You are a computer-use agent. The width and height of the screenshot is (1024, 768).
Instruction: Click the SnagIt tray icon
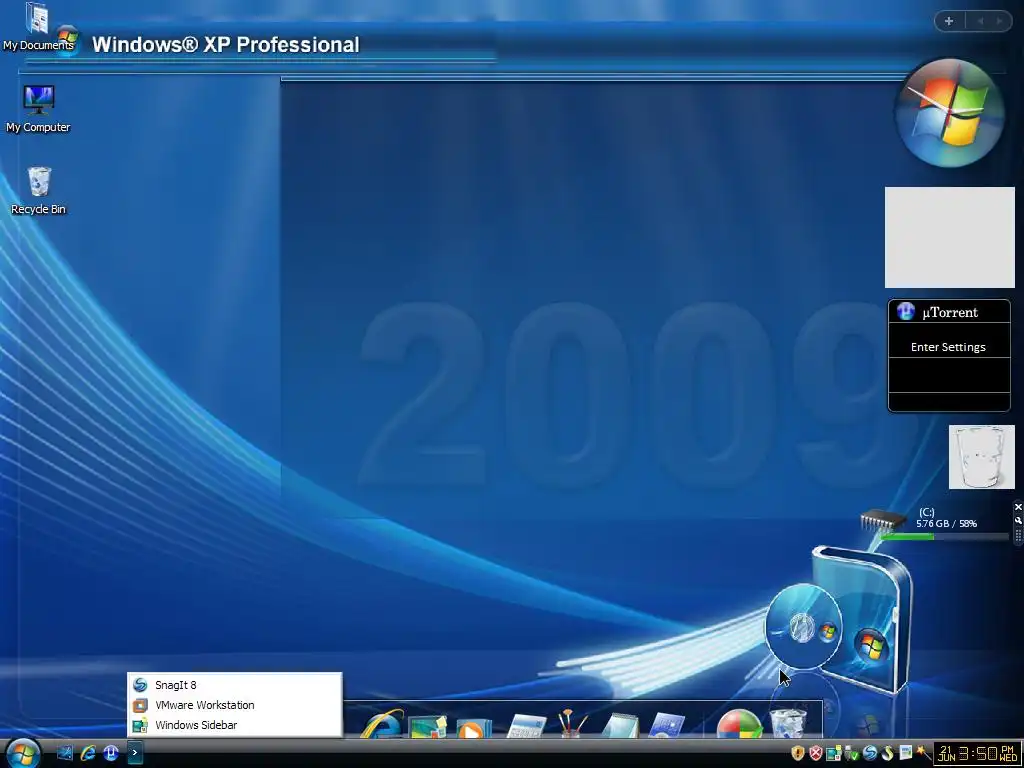[x=870, y=753]
